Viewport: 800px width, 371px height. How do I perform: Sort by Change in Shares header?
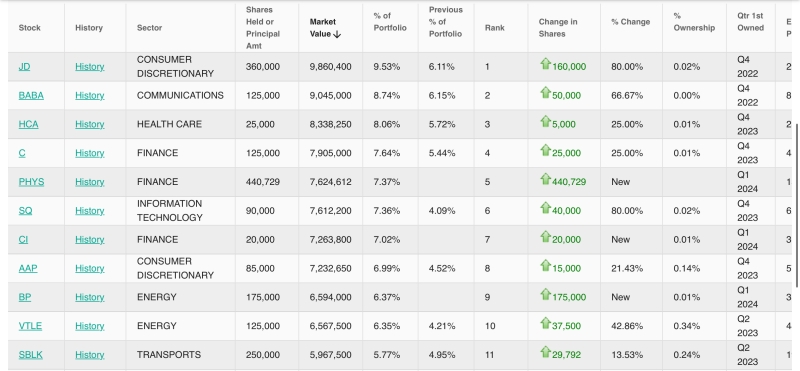558,28
